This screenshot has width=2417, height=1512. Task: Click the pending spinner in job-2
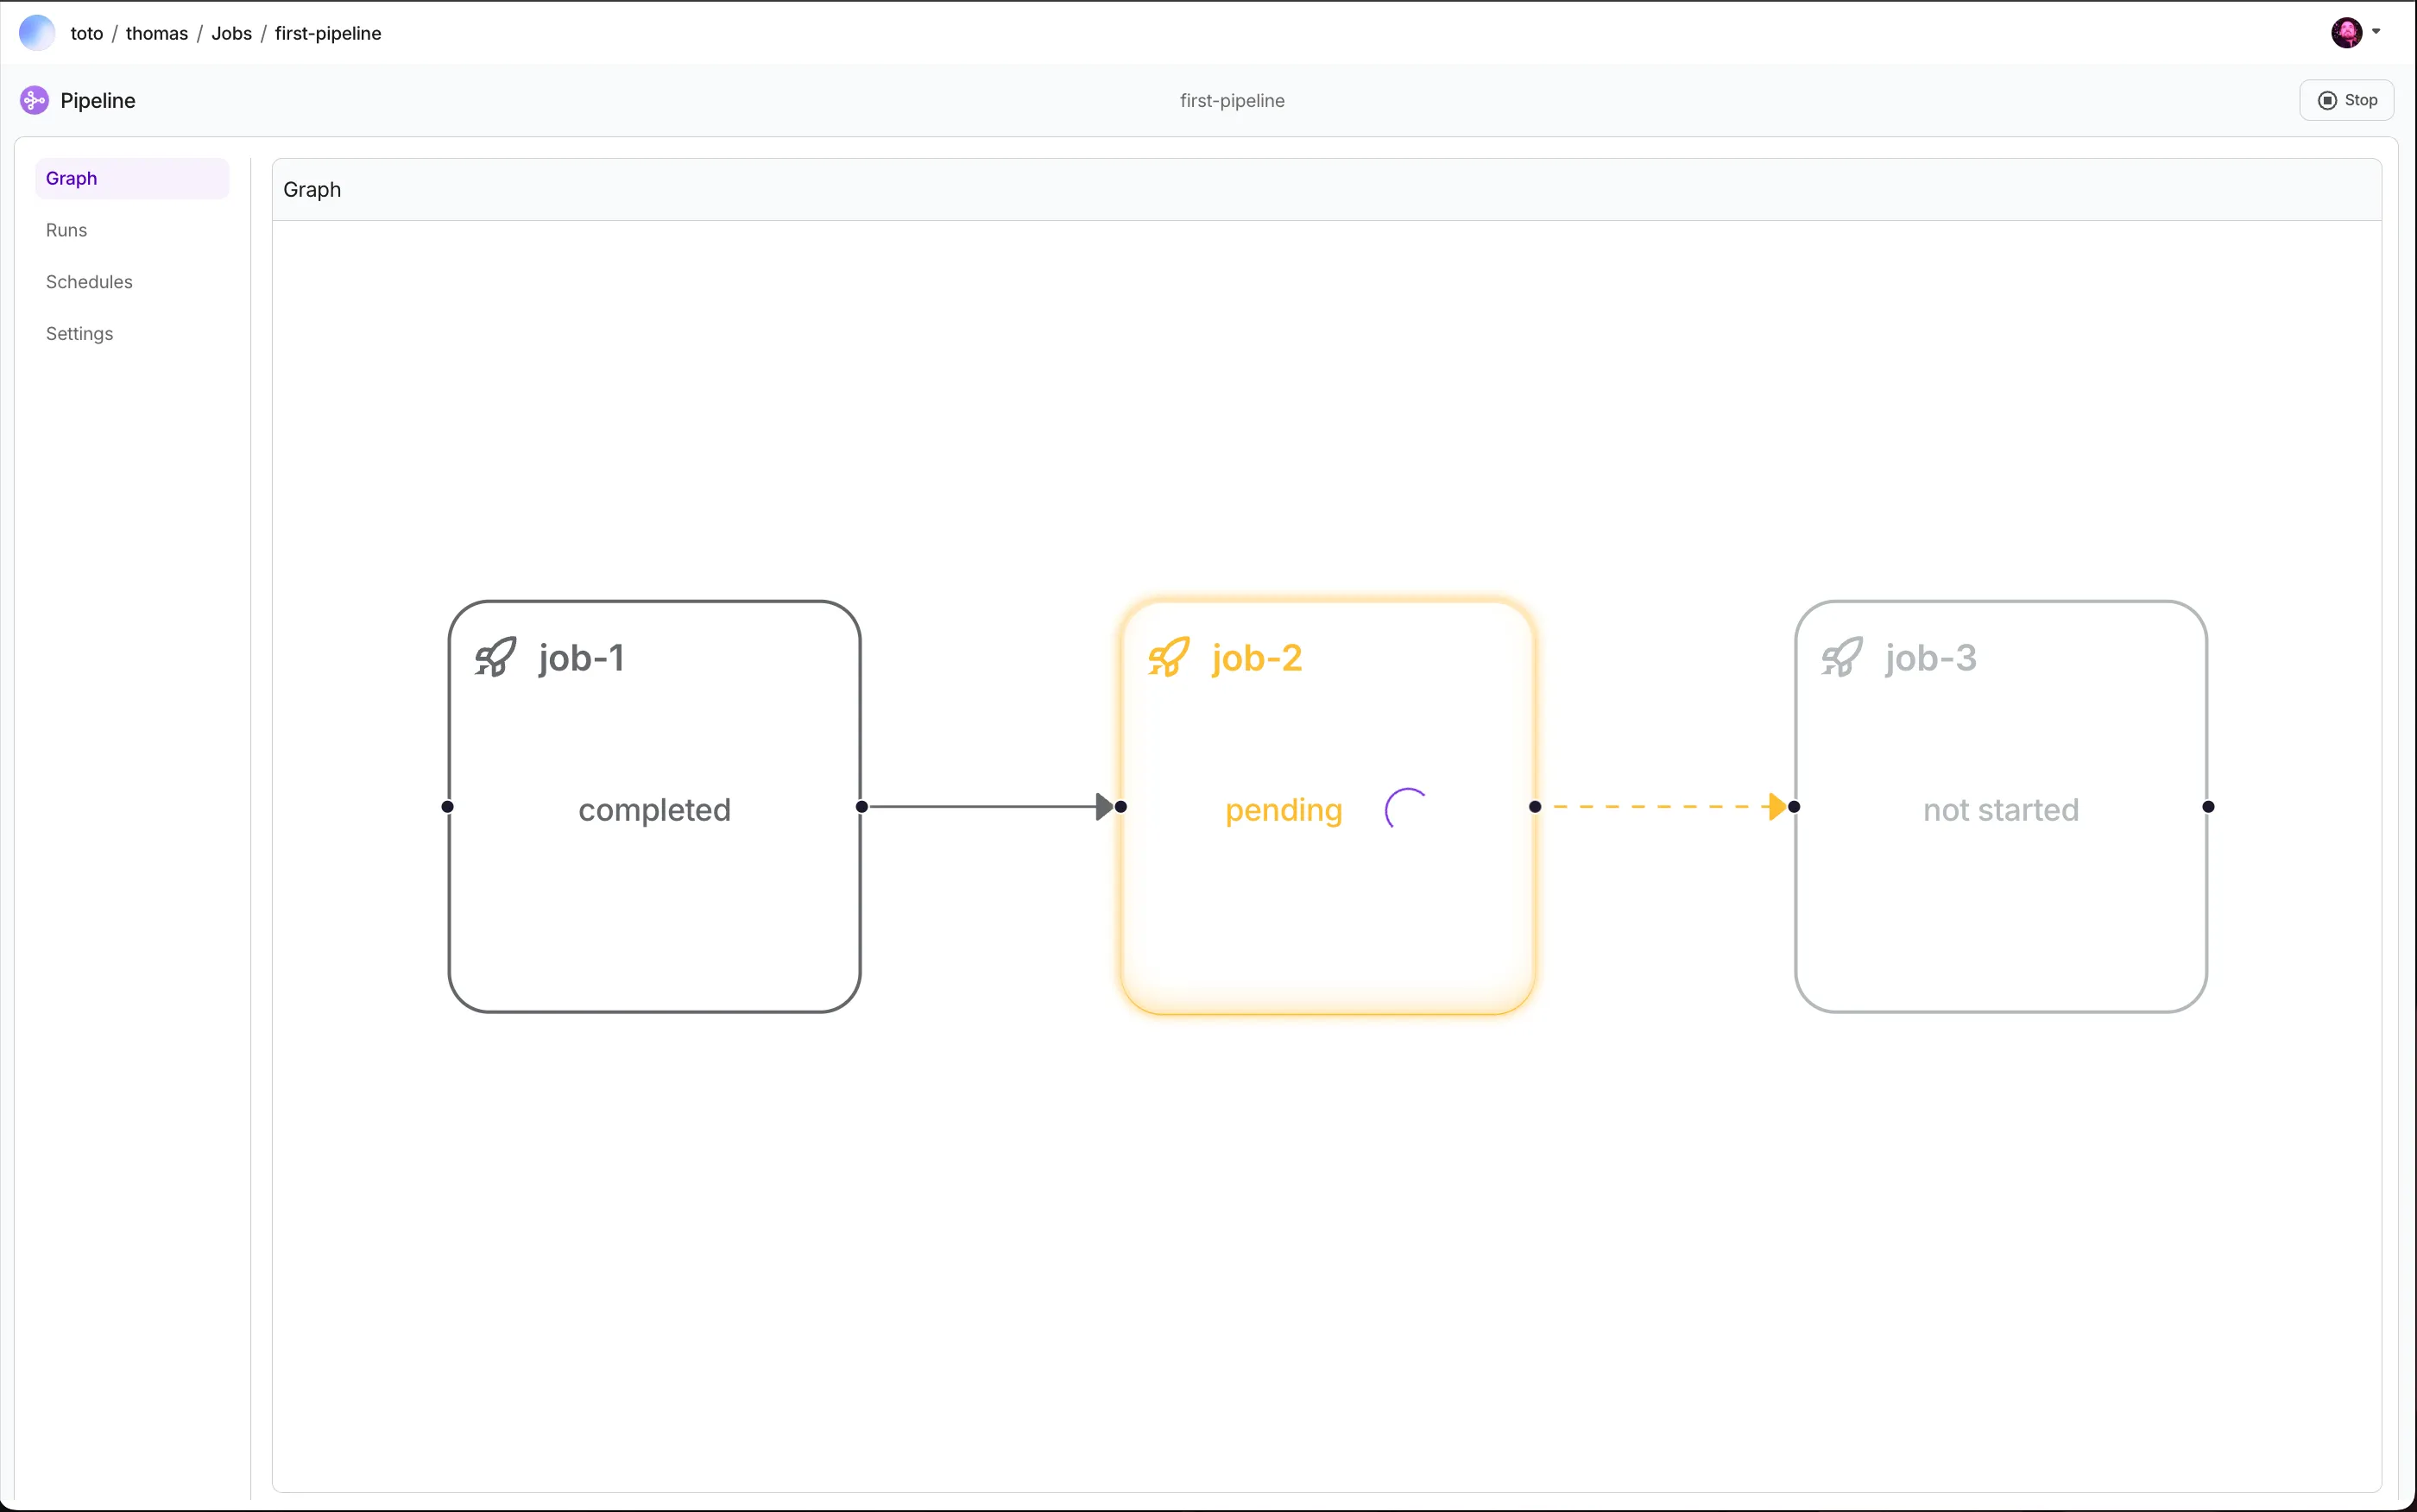click(1406, 808)
